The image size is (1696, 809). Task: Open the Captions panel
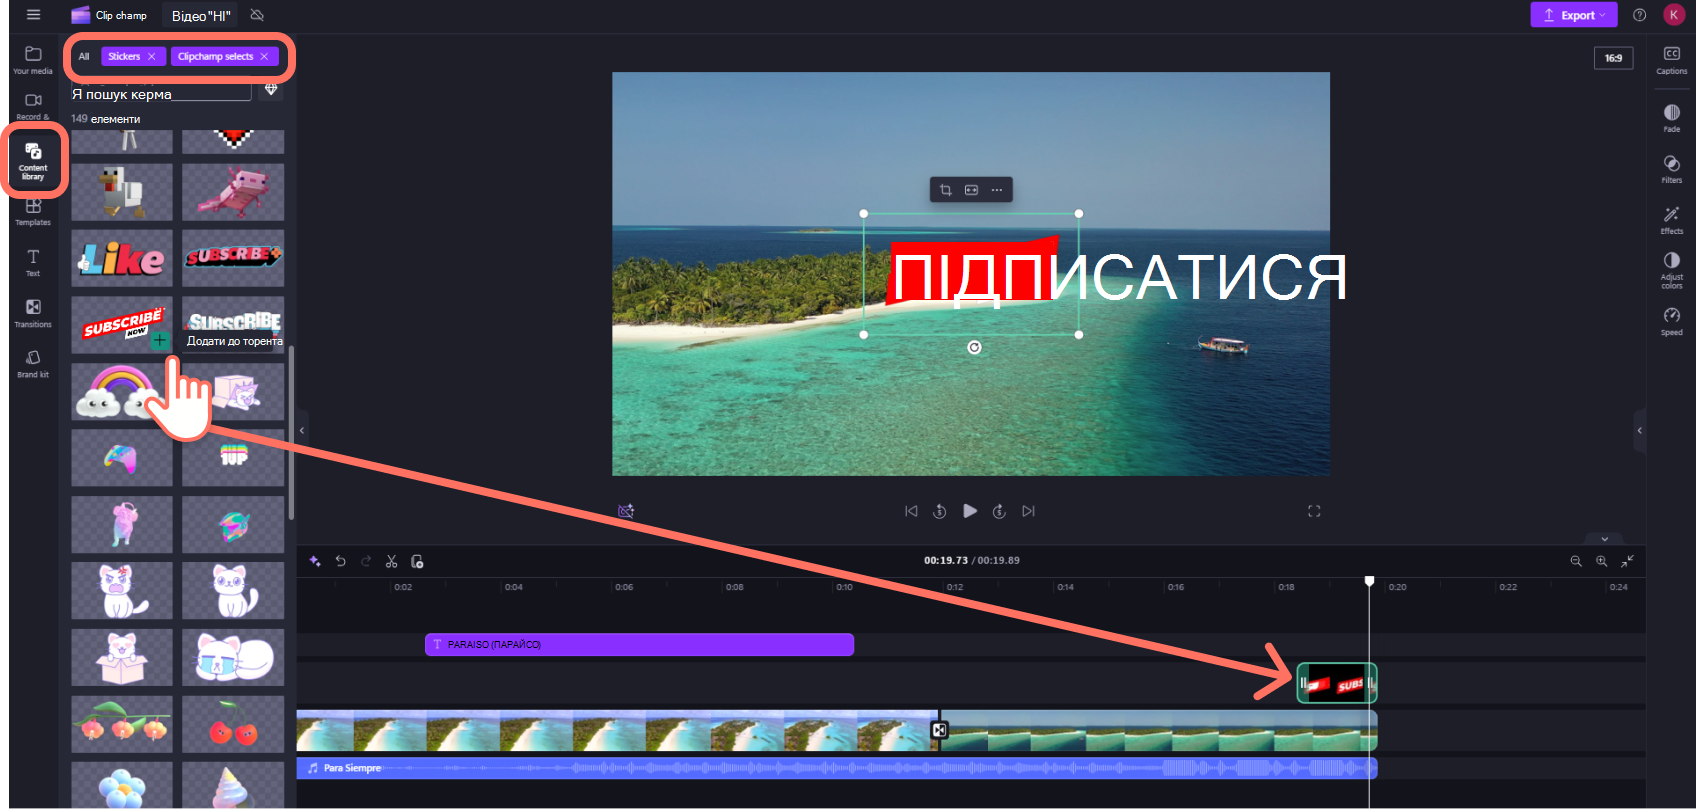[1671, 60]
